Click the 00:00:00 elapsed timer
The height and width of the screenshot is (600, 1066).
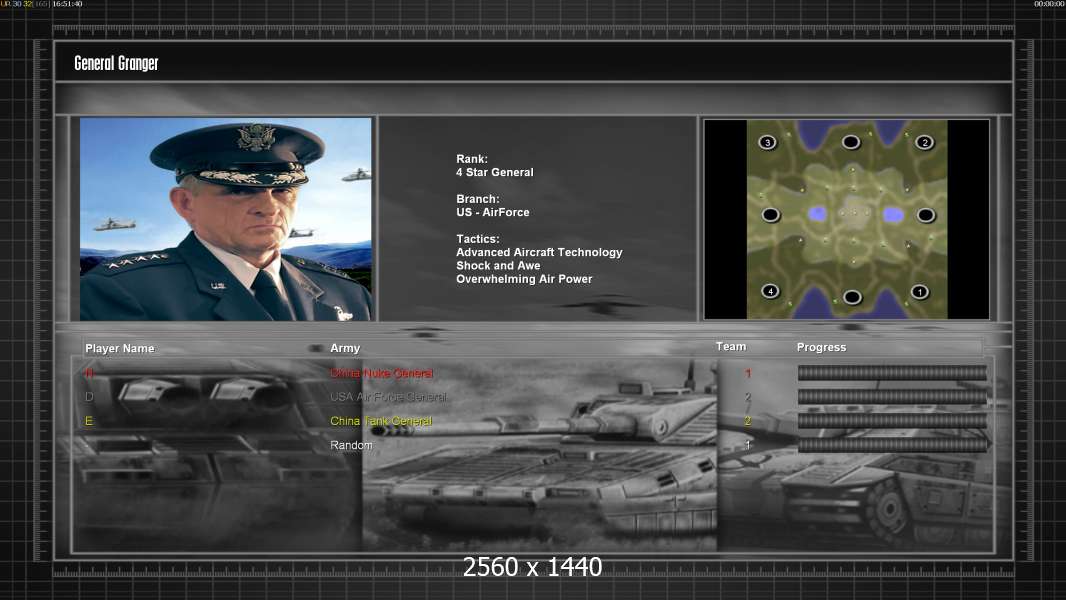pos(1049,4)
